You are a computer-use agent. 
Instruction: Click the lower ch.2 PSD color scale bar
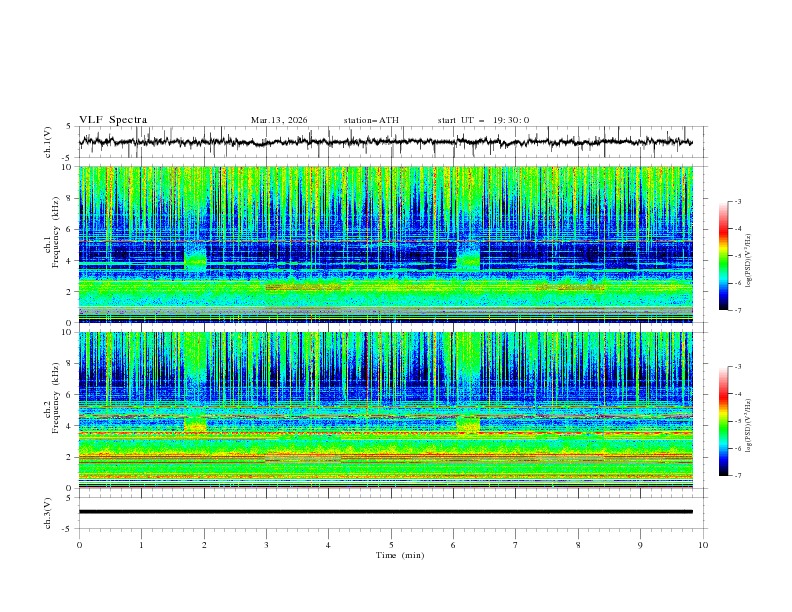[x=724, y=421]
